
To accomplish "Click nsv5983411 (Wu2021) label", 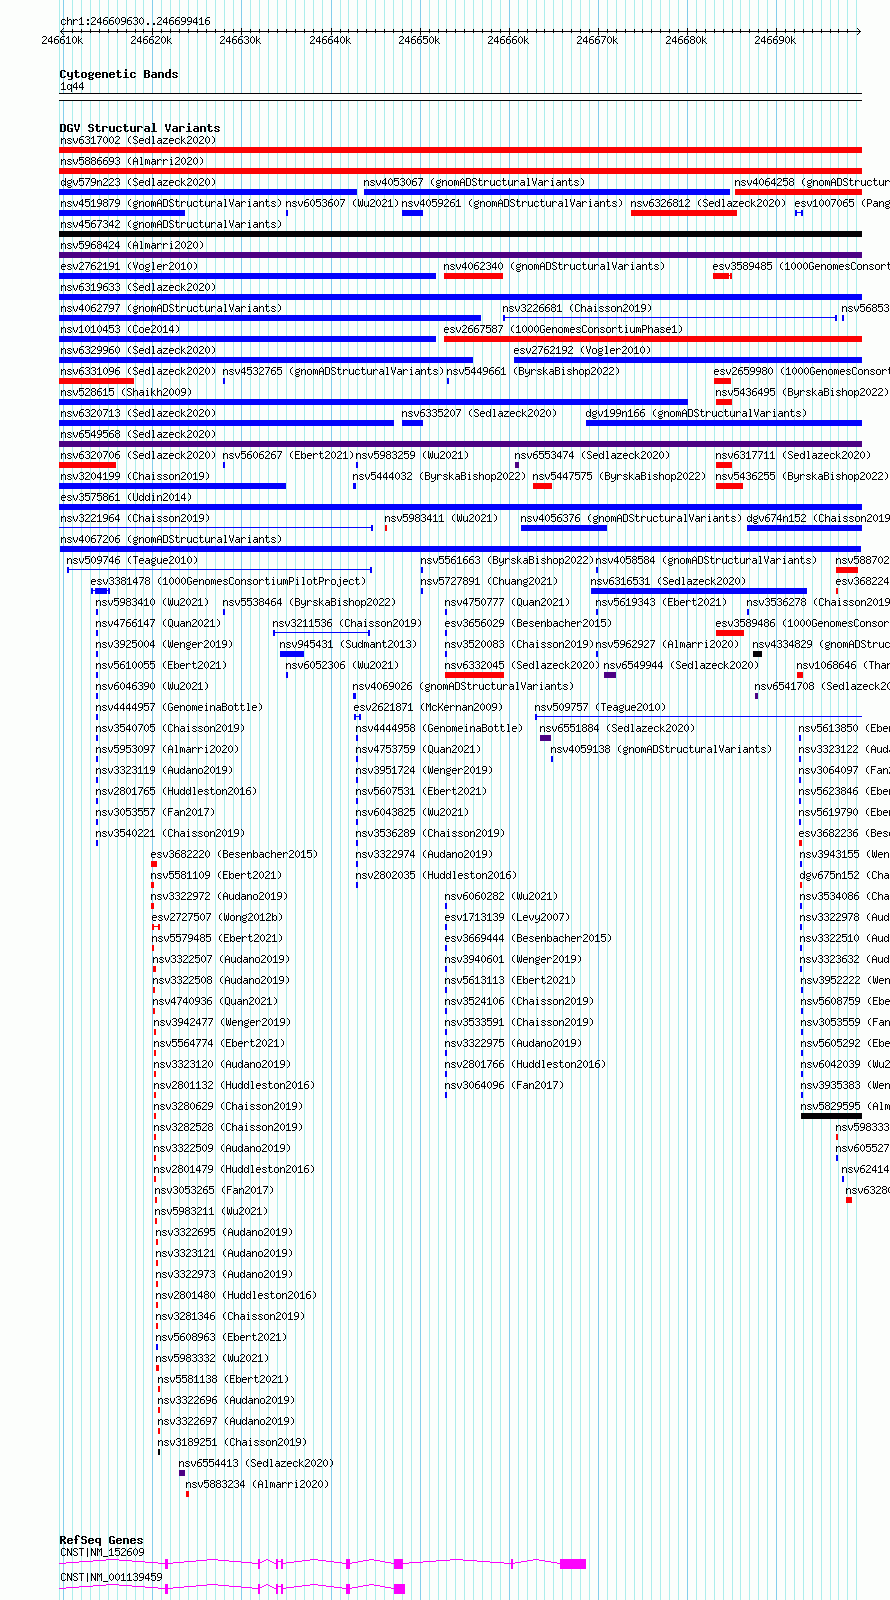I will tap(441, 518).
